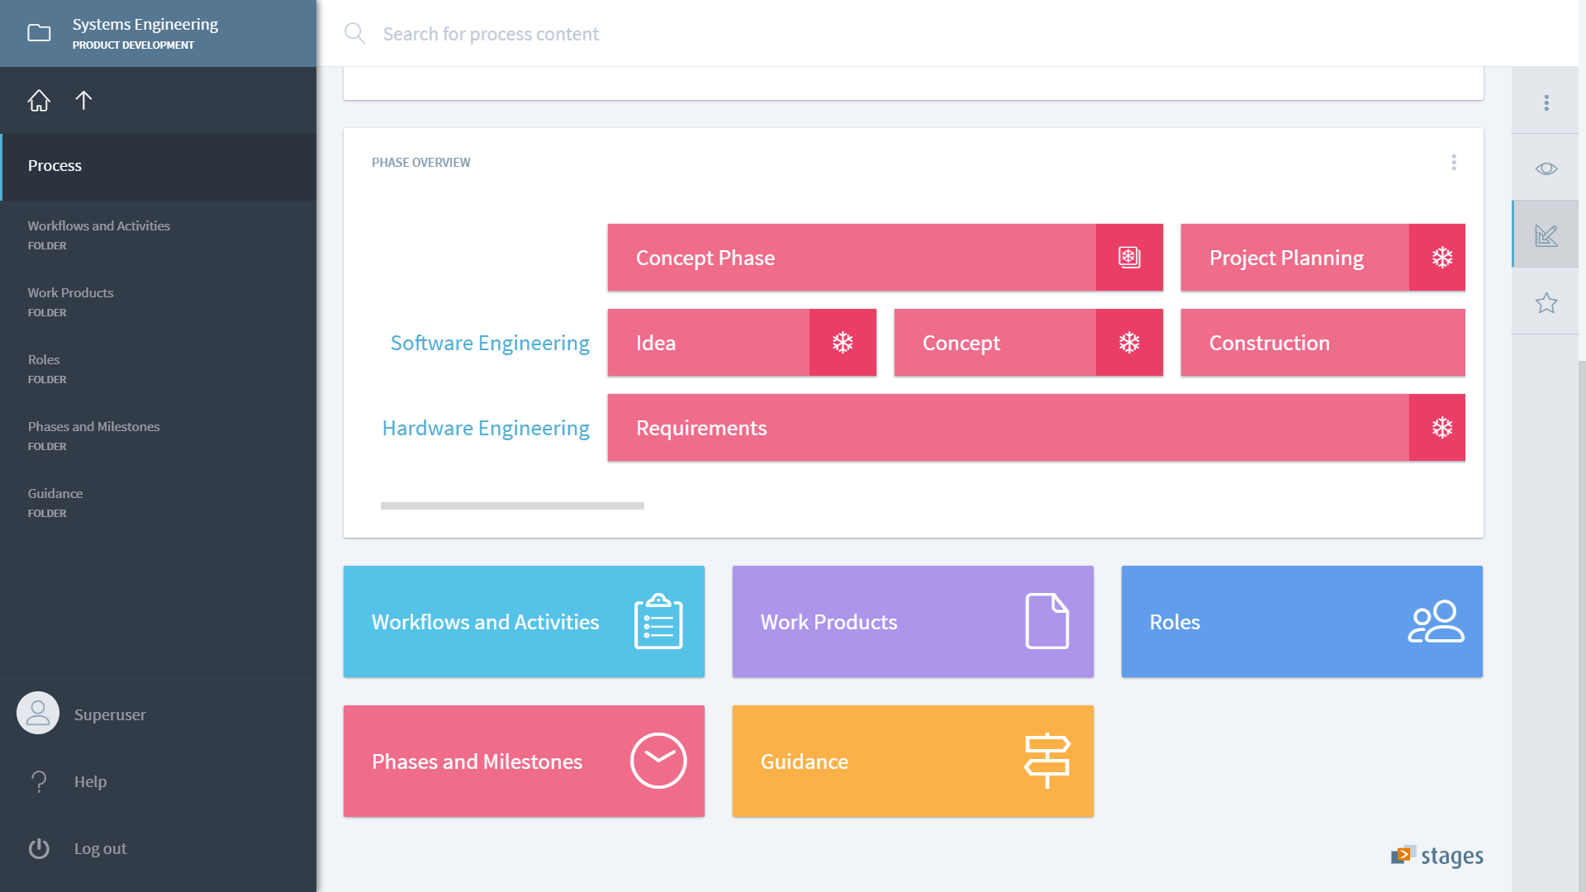Image resolution: width=1586 pixels, height=892 pixels.
Task: Open the edit chart icon in right panel
Action: (1546, 236)
